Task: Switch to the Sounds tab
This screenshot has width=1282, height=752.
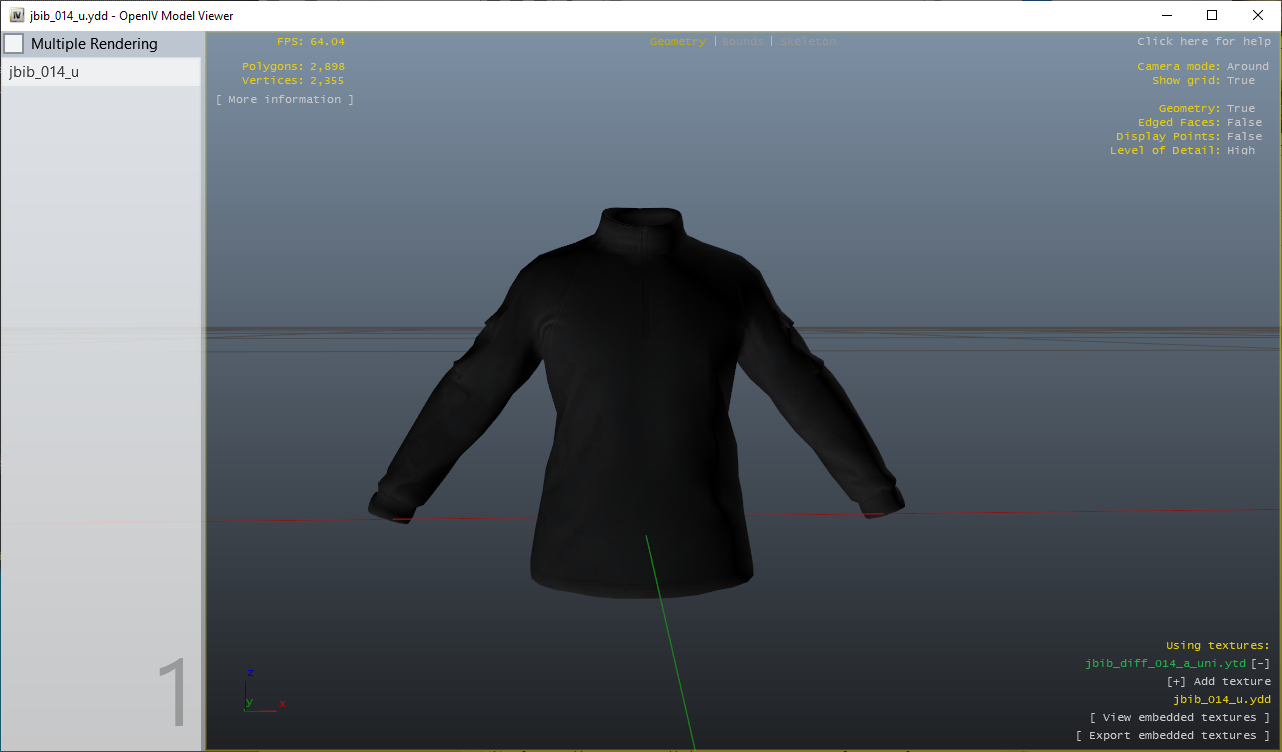Action: (740, 41)
